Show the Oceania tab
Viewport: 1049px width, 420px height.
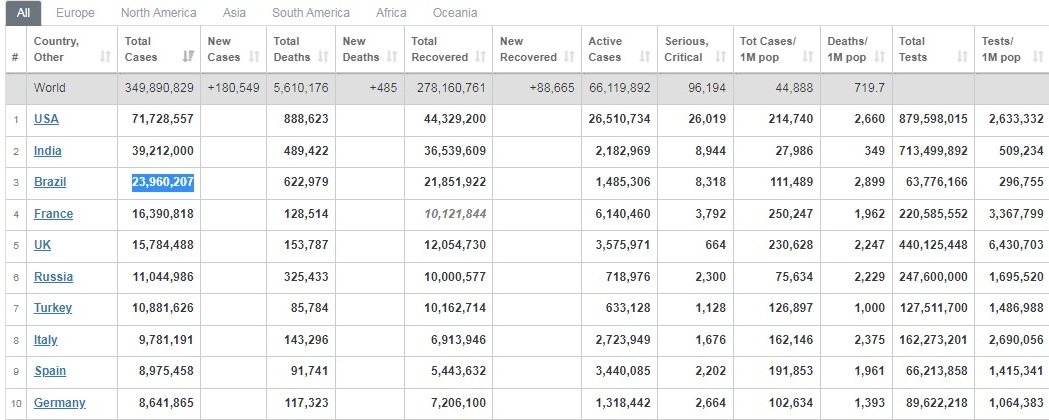click(x=455, y=13)
